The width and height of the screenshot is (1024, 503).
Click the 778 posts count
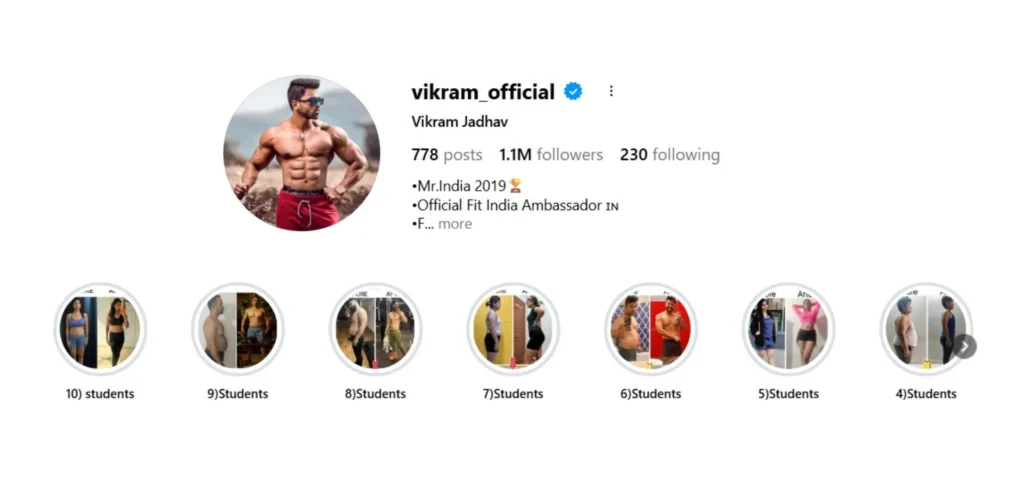click(447, 155)
